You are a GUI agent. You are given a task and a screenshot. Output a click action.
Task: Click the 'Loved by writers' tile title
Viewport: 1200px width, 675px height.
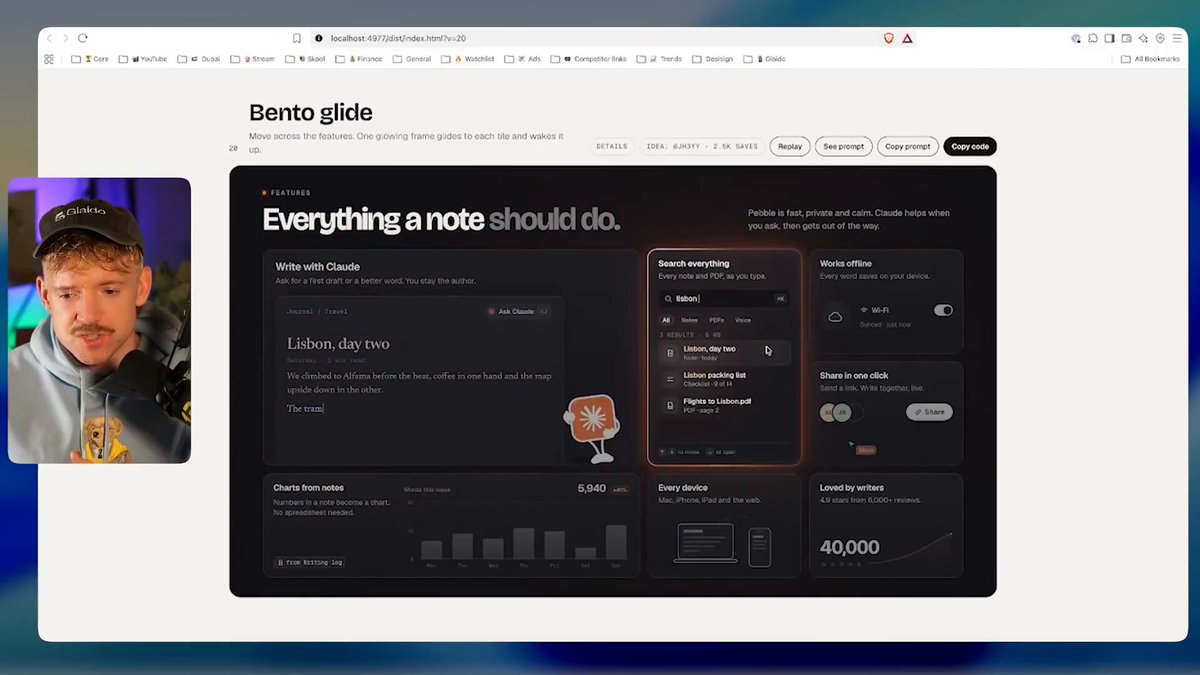(852, 488)
